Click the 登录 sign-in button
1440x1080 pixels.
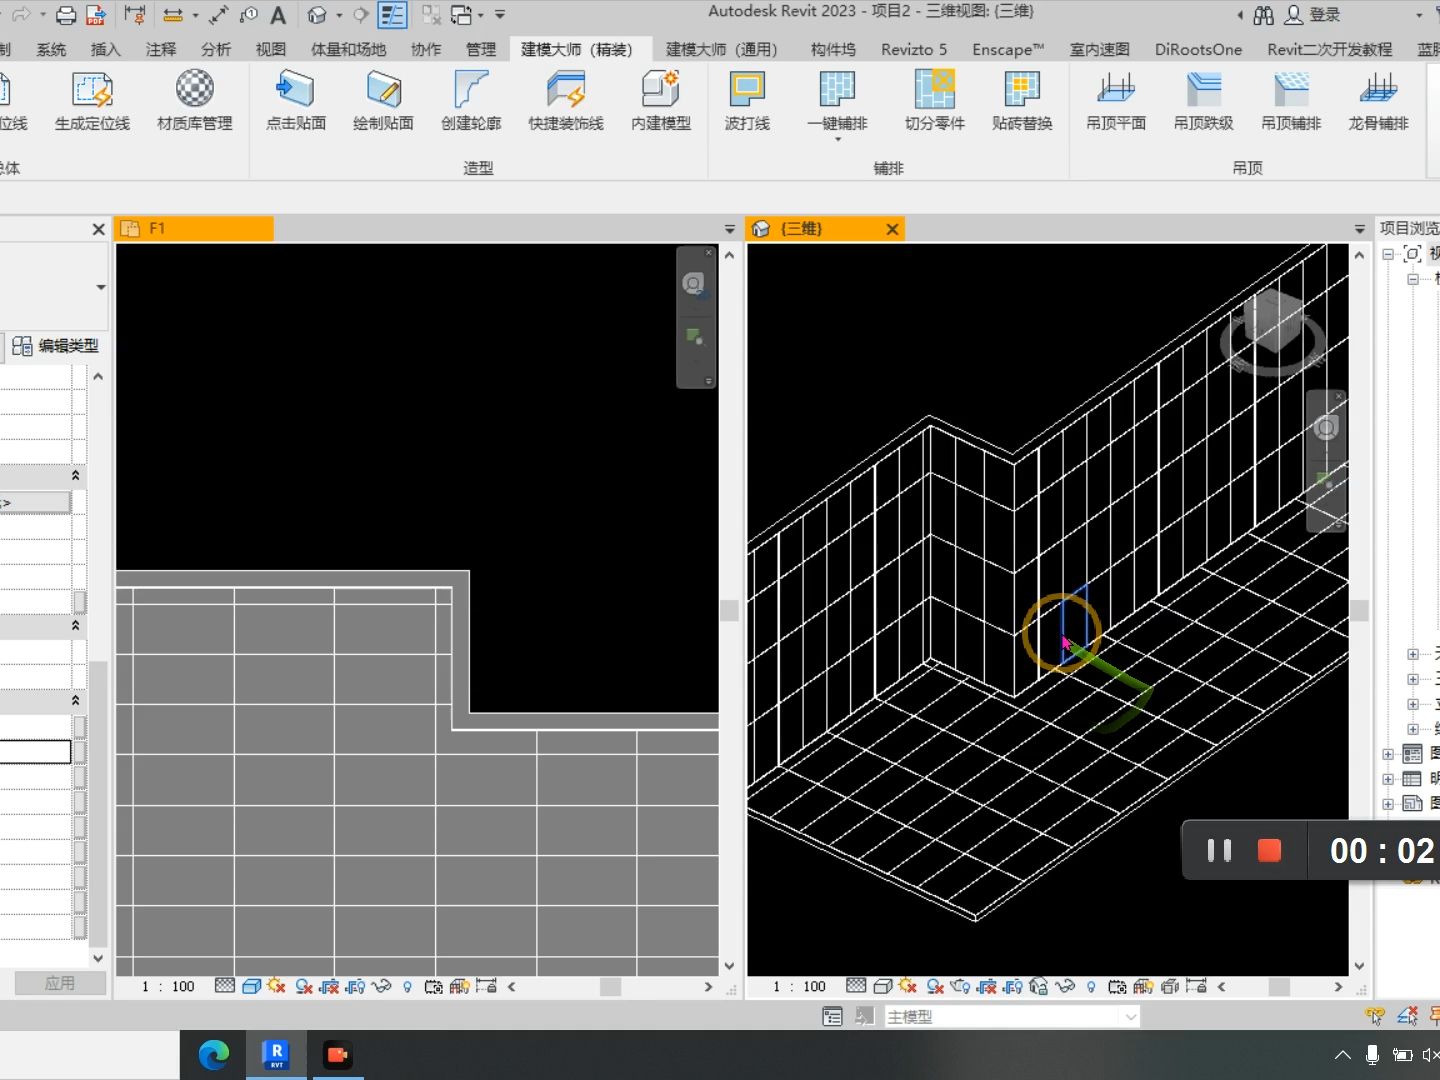click(1313, 15)
